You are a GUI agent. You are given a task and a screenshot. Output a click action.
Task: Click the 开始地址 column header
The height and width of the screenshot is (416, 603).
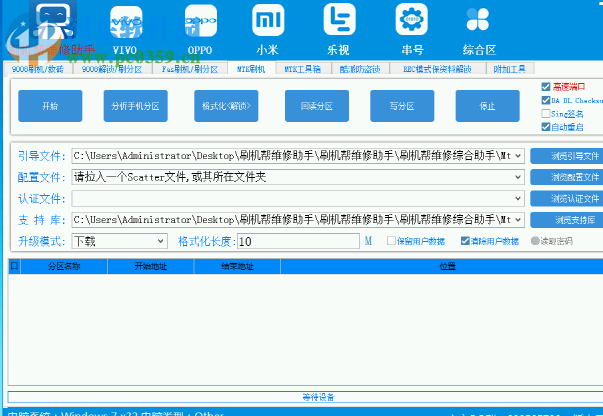tap(151, 266)
